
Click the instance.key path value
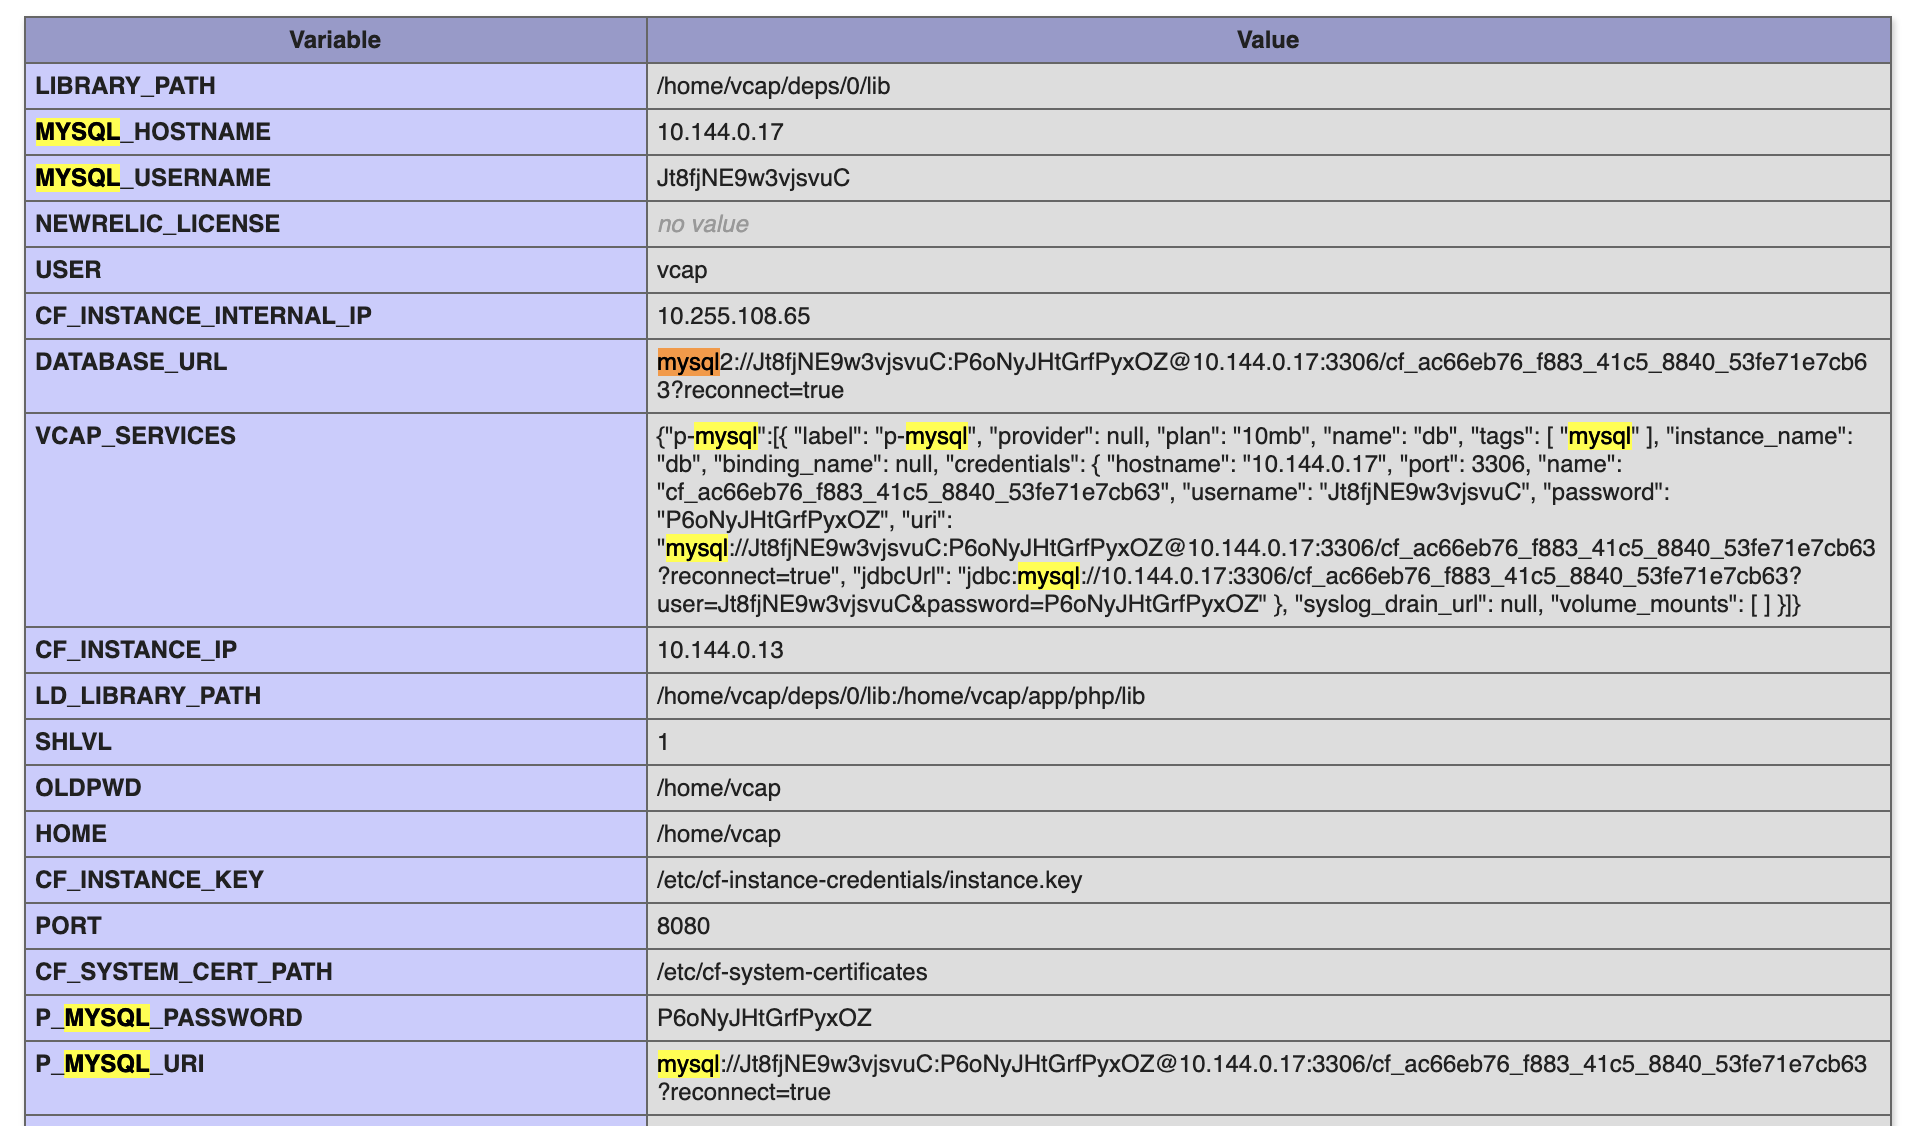tap(869, 880)
